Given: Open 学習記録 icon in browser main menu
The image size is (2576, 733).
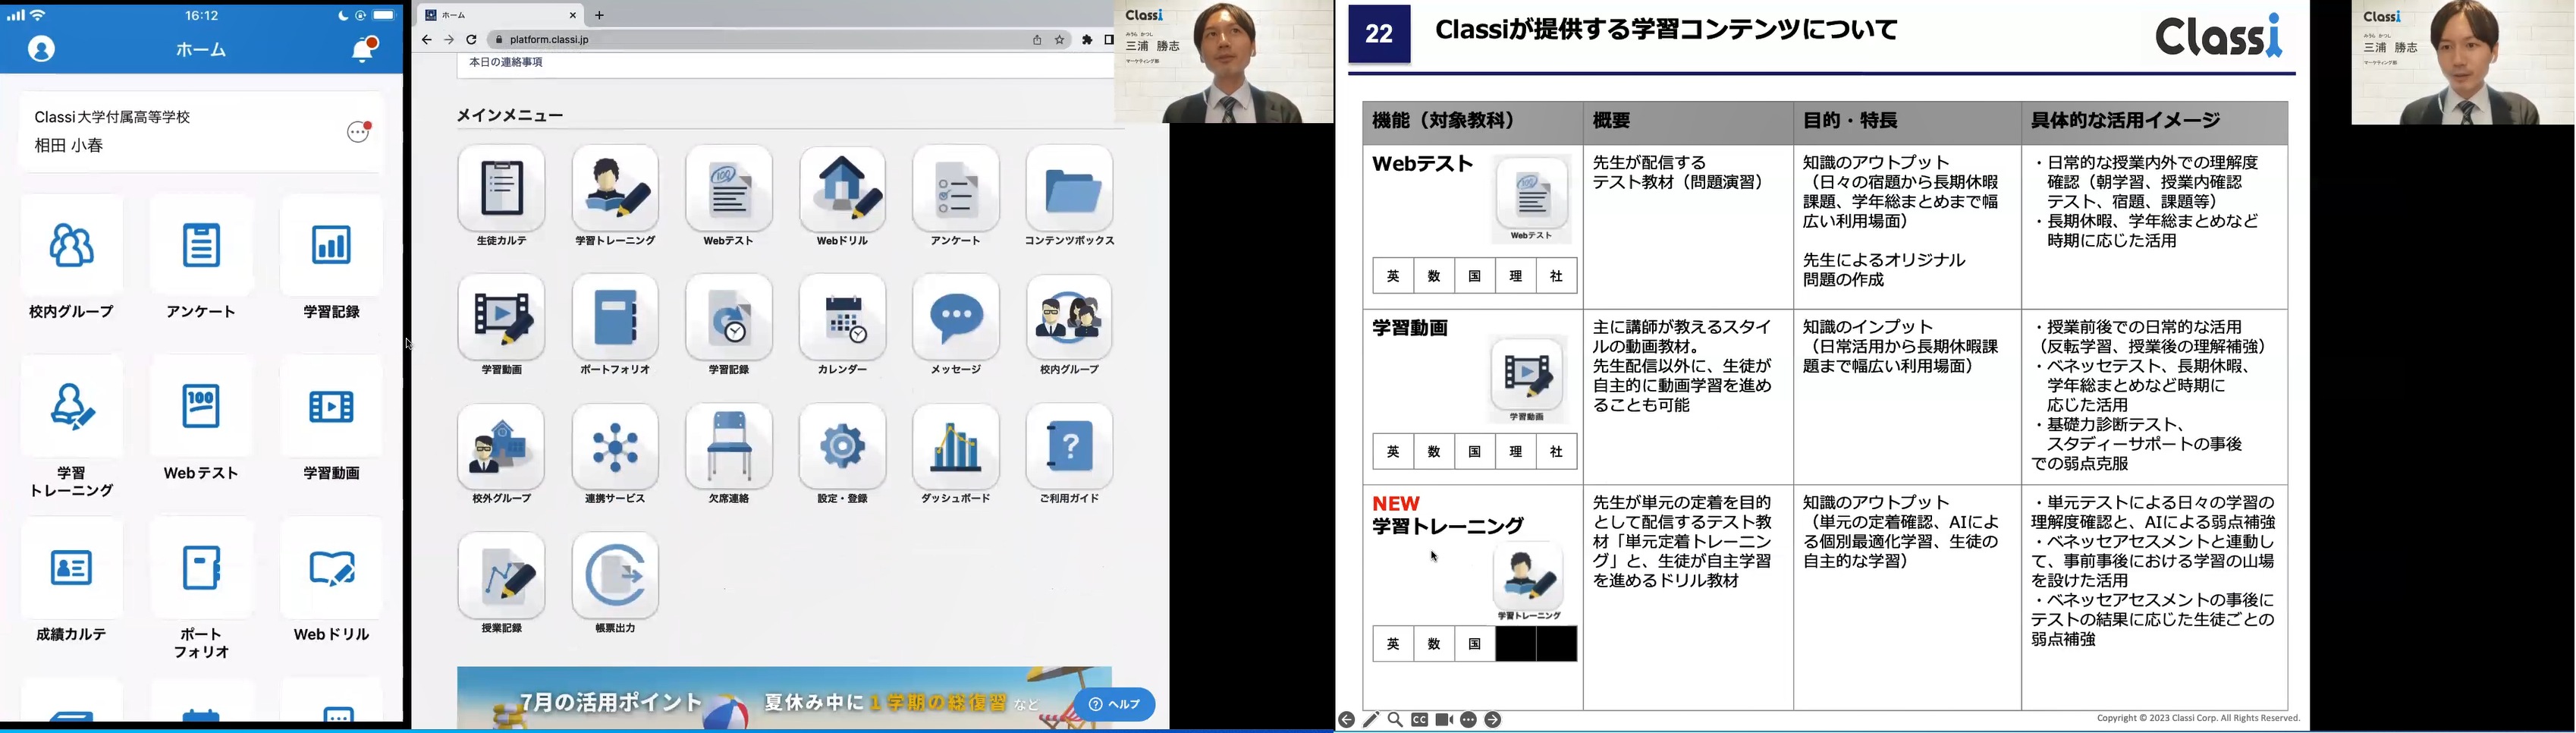Looking at the screenshot, I should click(x=729, y=318).
